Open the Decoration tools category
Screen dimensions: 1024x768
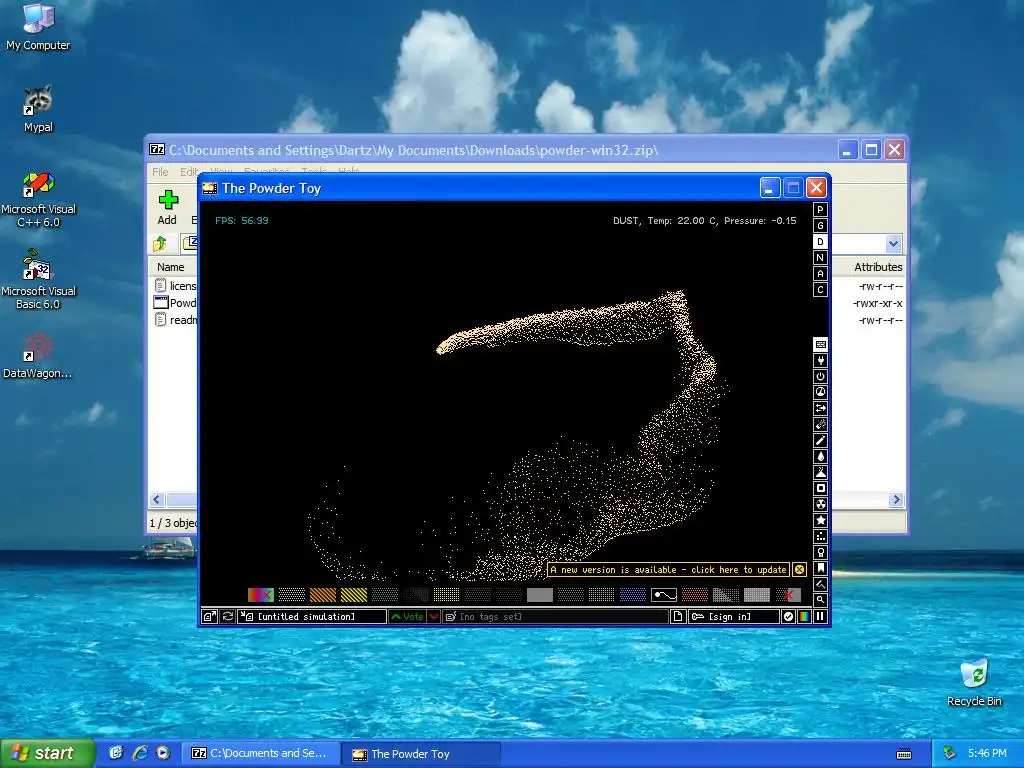click(x=820, y=584)
